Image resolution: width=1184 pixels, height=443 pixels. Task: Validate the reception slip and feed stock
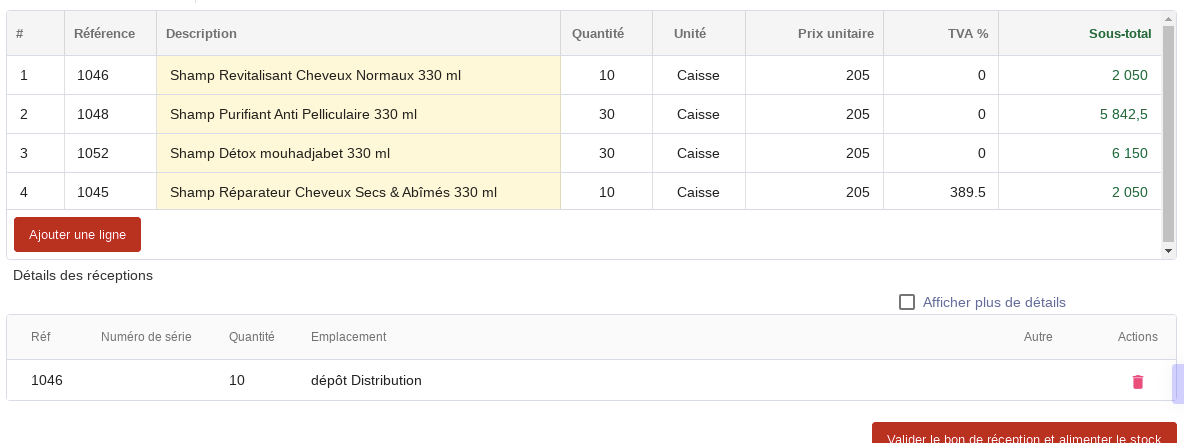[x=1024, y=435]
